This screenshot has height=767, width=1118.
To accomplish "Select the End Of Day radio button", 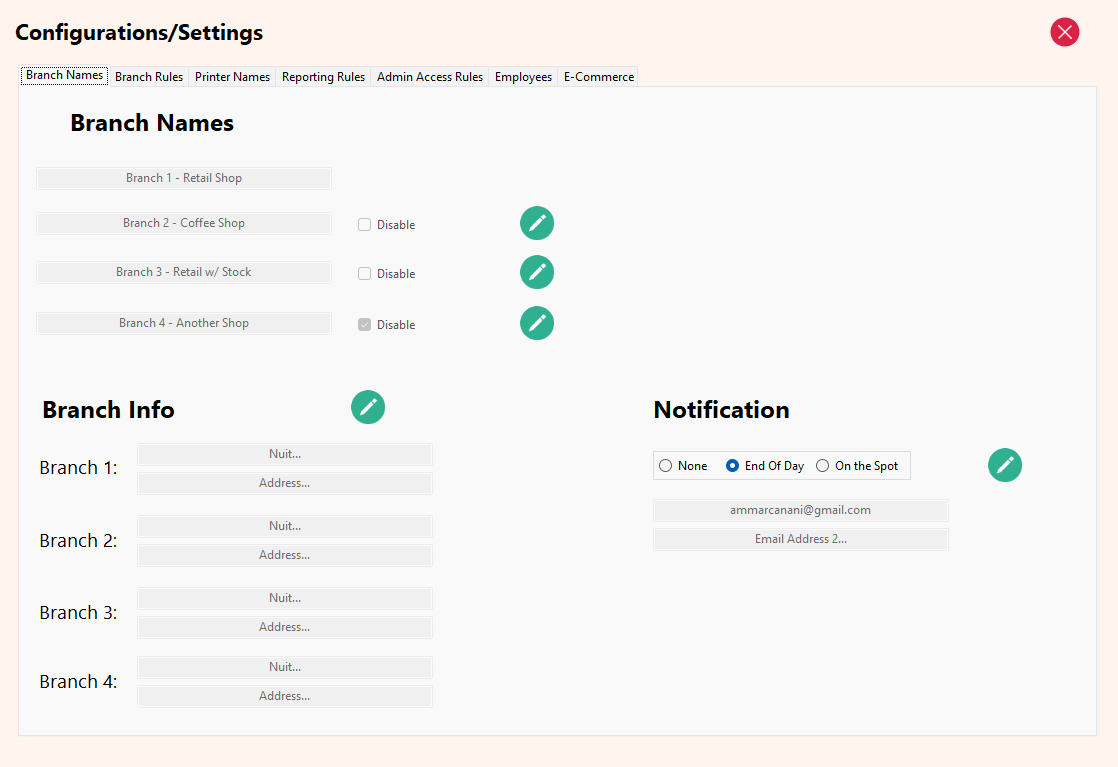I will 732,465.
